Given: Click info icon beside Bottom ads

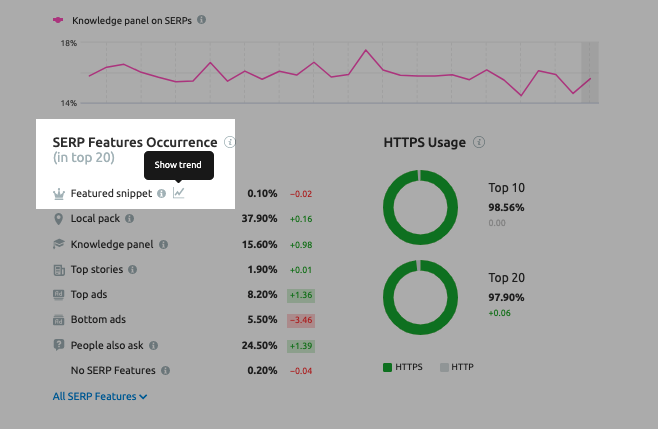Looking at the screenshot, I should point(135,320).
